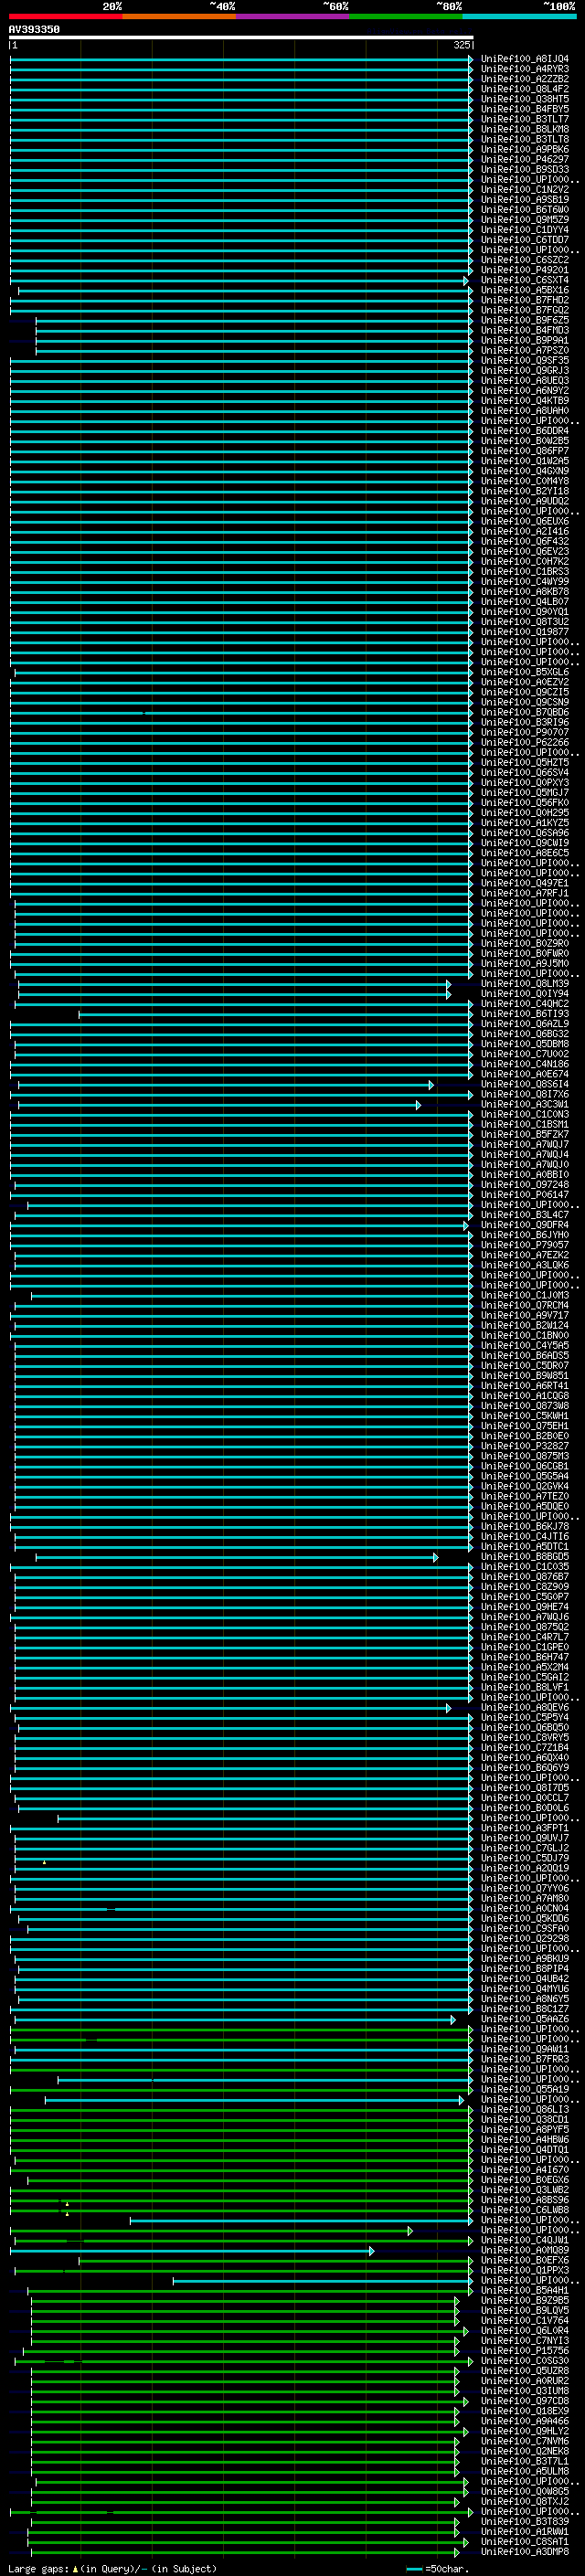
Task: Open hit UniRef100_Q8I7X6
Action: click(524, 1095)
